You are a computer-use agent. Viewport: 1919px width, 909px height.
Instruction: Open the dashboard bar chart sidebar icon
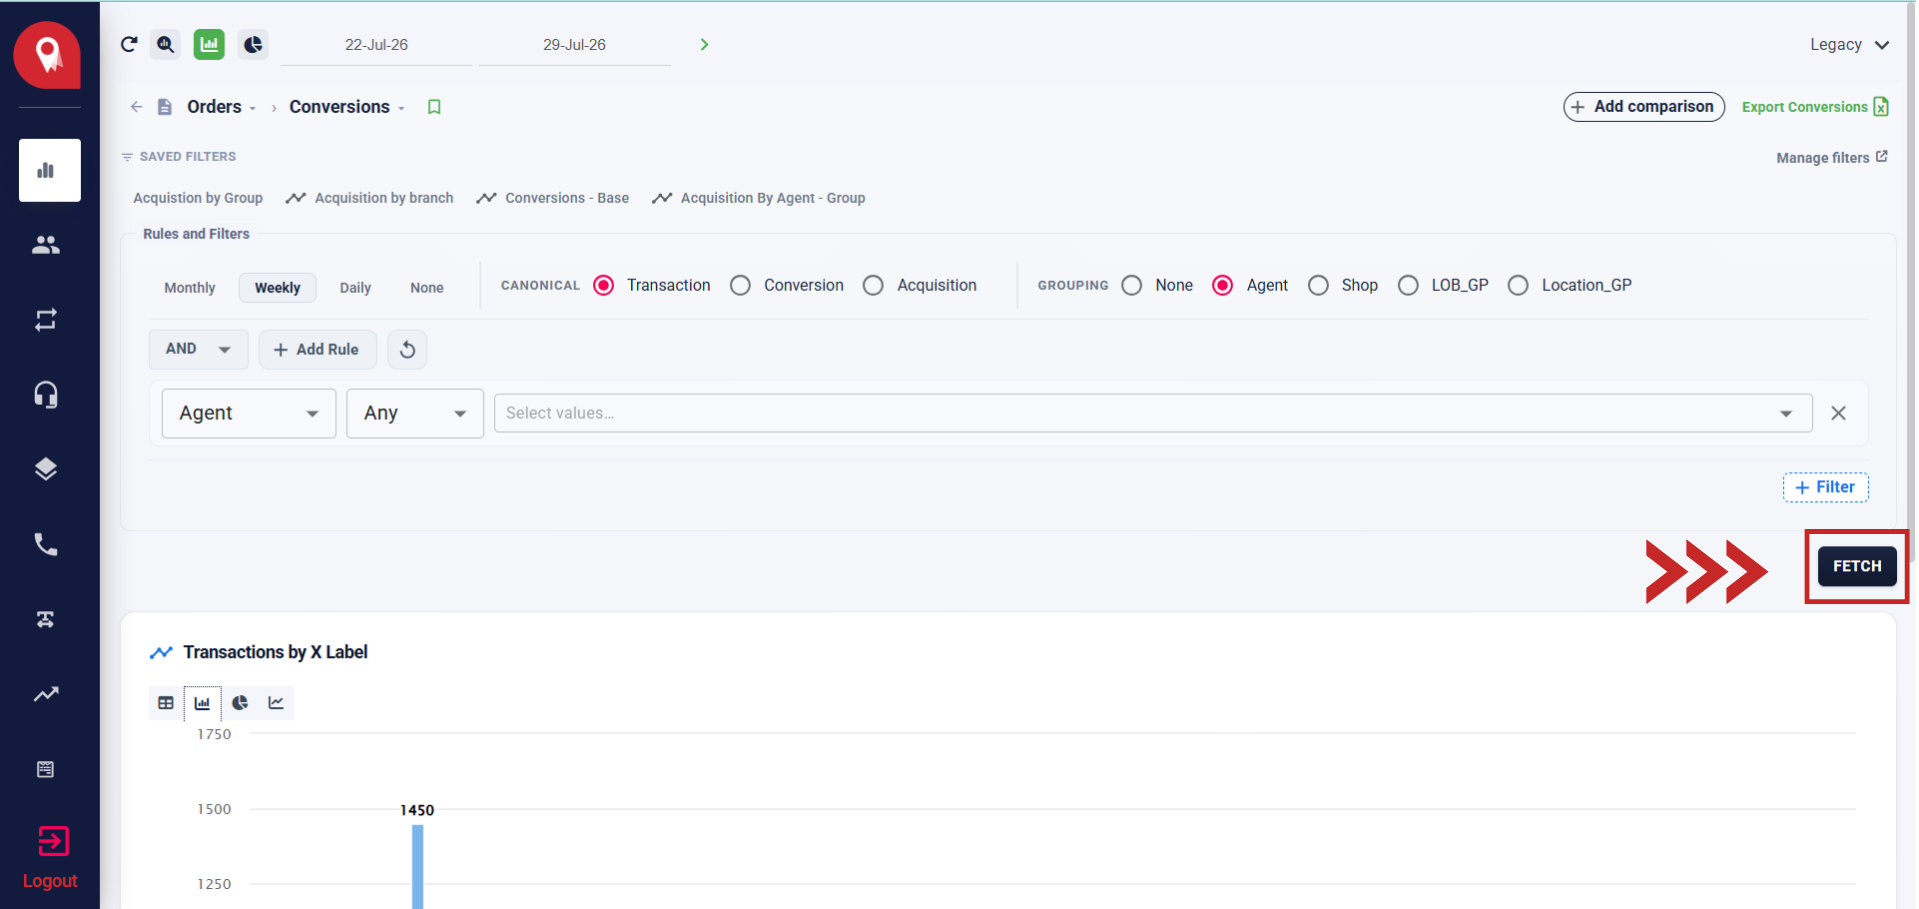coord(50,170)
